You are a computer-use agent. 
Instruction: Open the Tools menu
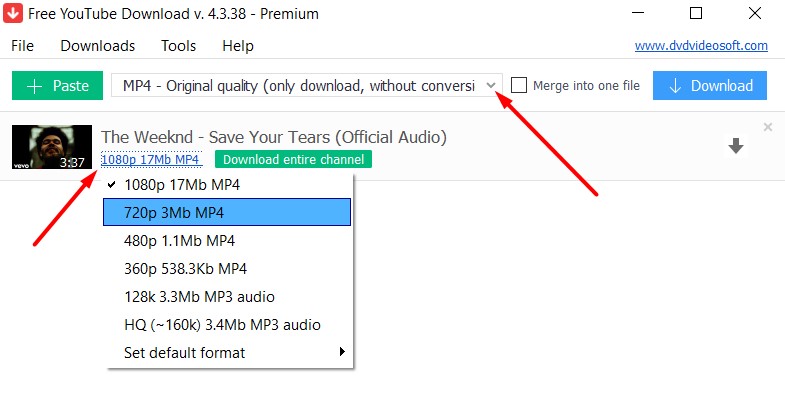click(x=178, y=46)
